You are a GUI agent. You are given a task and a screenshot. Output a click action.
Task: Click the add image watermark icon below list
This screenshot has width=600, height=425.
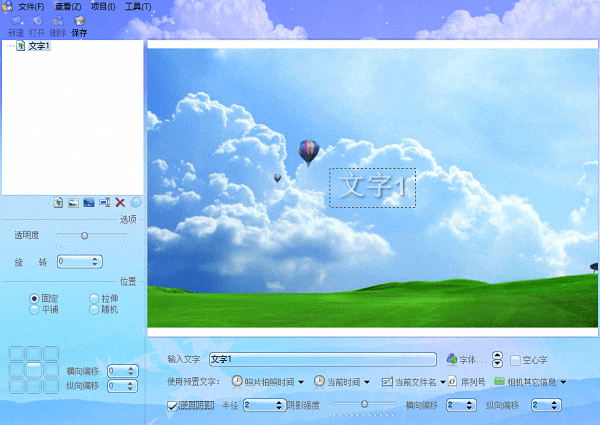pyautogui.click(x=74, y=203)
